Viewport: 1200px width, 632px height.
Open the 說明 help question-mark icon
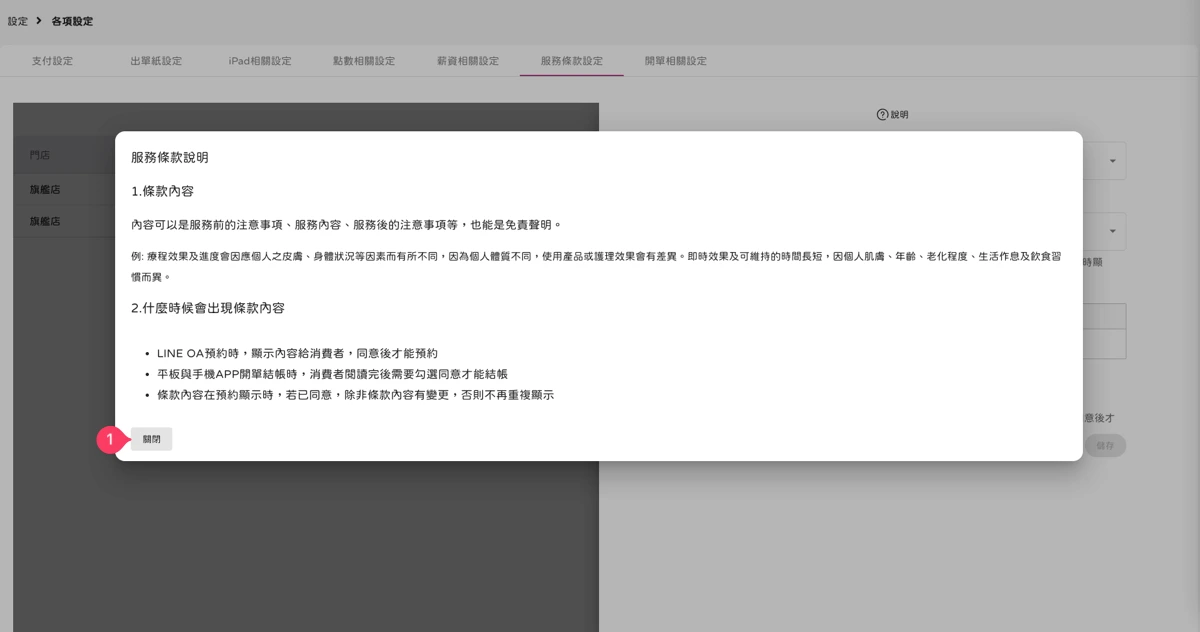click(882, 115)
